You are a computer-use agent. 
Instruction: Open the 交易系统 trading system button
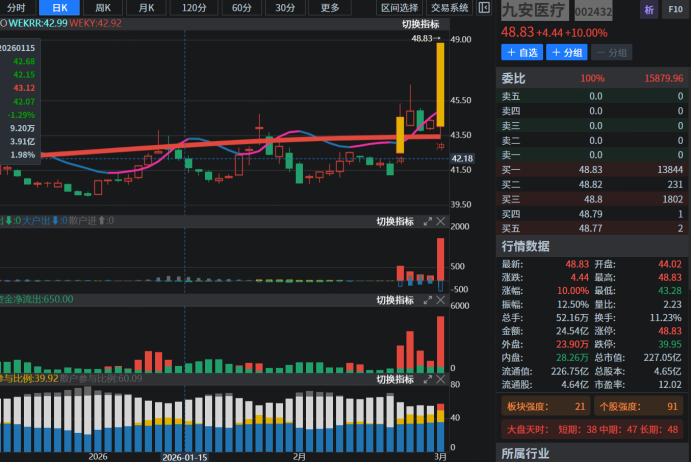(450, 8)
